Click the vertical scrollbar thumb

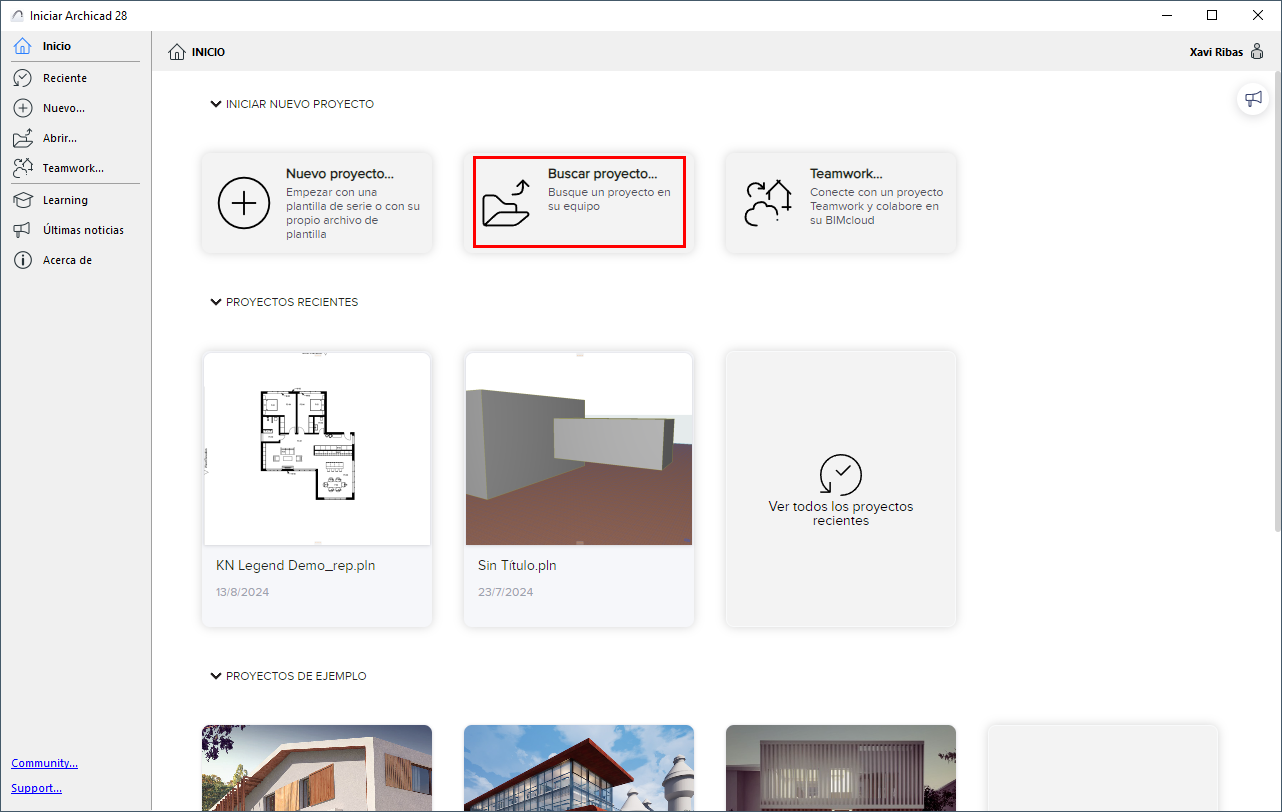point(1276,300)
